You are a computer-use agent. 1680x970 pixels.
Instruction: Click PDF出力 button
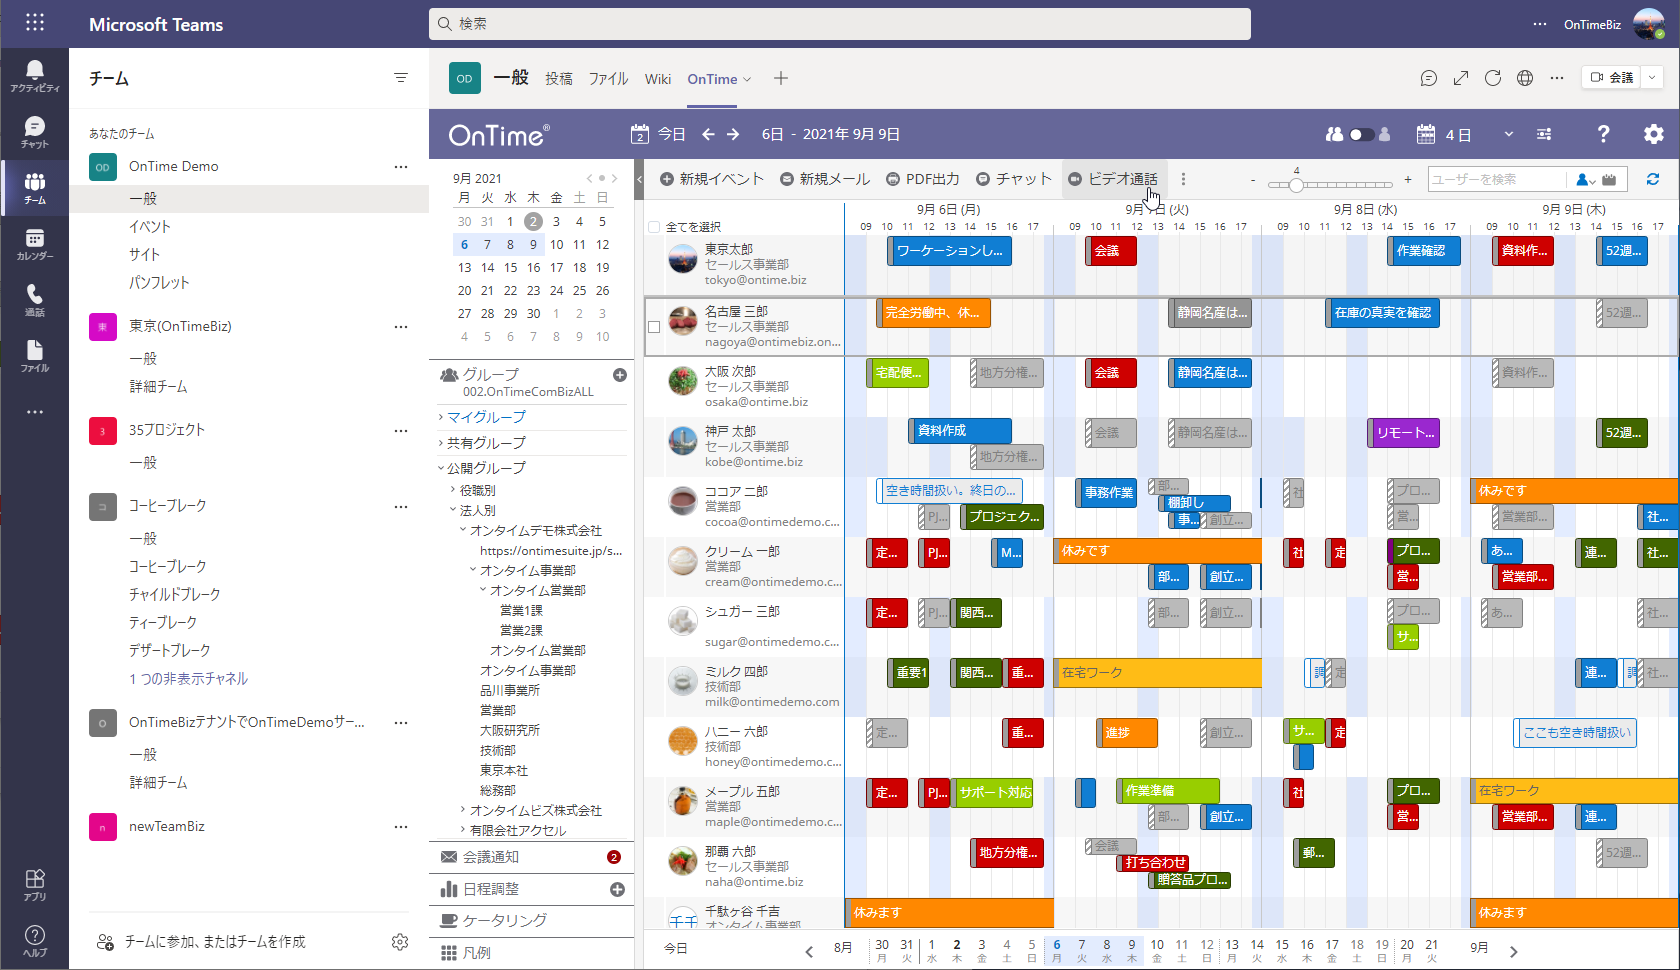pos(923,179)
